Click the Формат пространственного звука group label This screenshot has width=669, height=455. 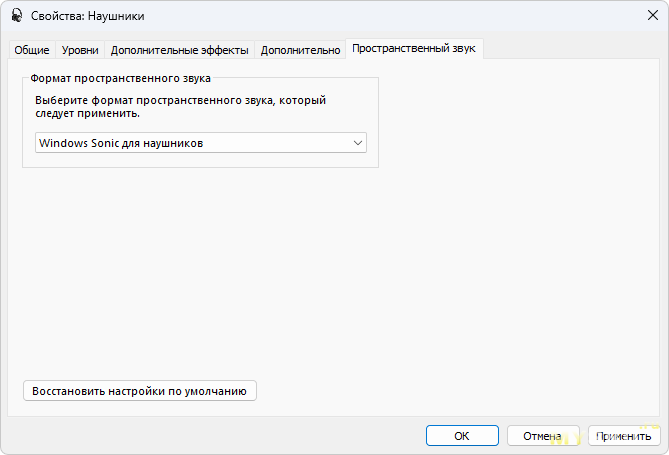(x=120, y=79)
